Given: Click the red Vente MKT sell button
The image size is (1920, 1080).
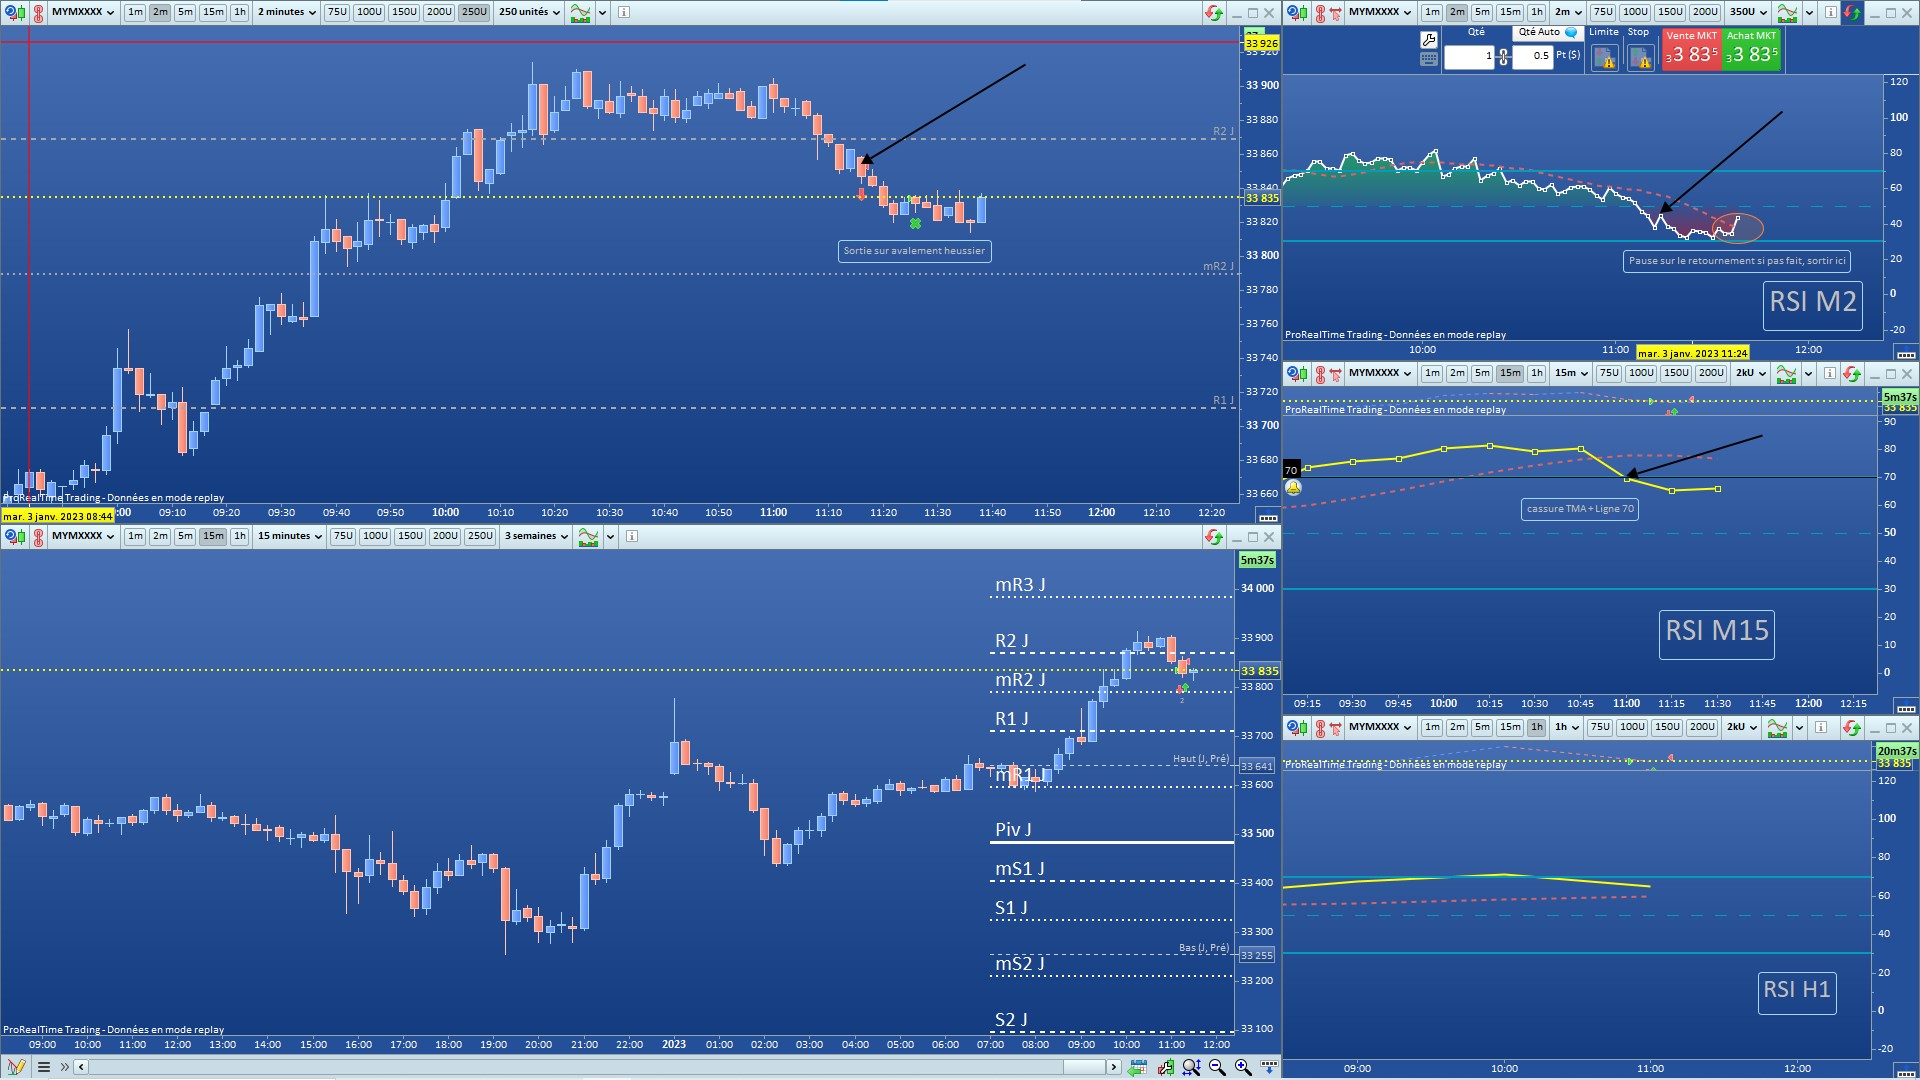Looking at the screenshot, I should (x=1690, y=50).
